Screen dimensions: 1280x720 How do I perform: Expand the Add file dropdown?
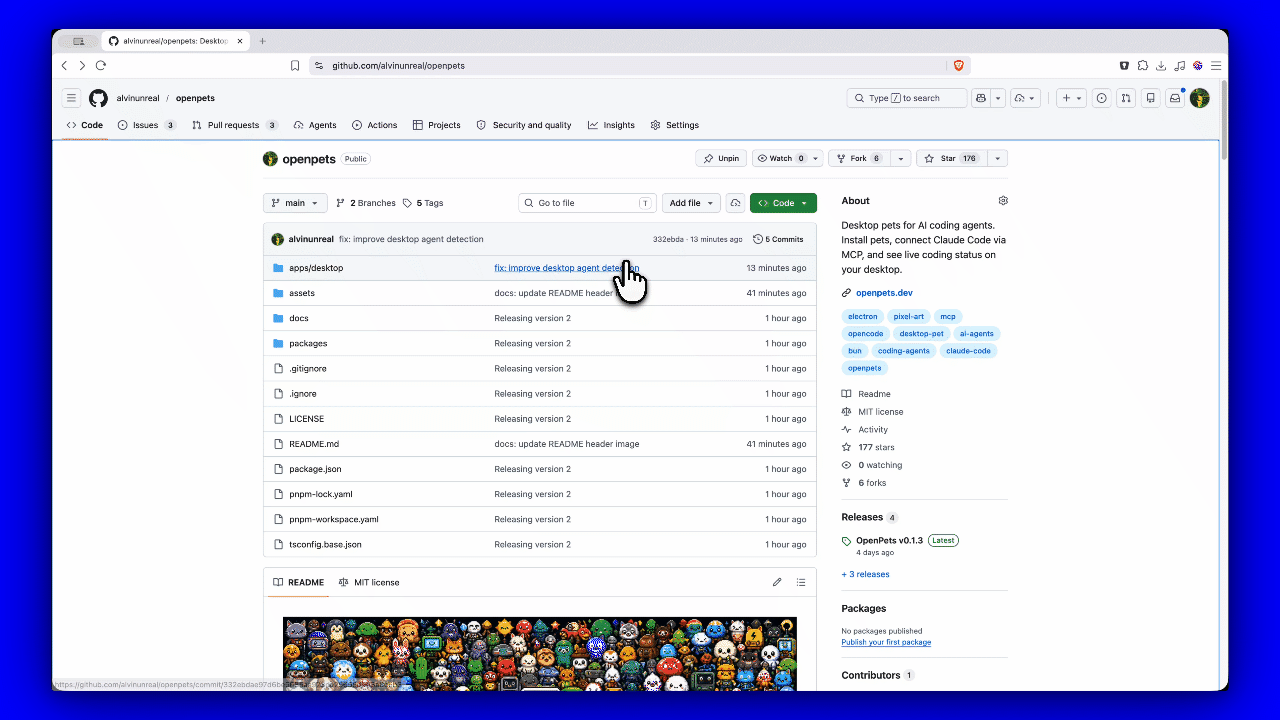(691, 203)
